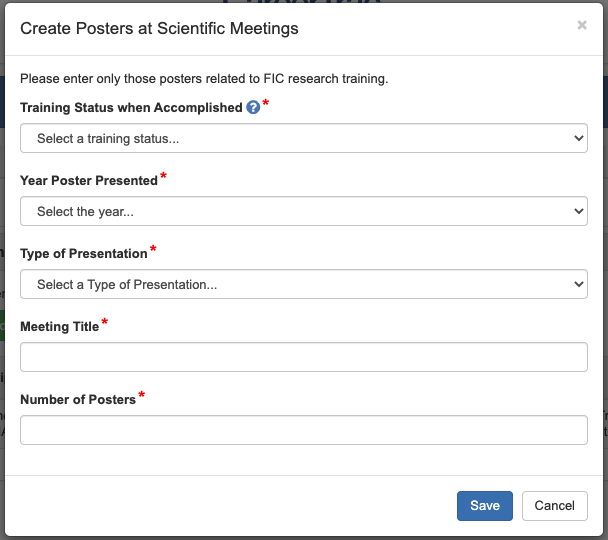Click the required asterisk beside Type of Presentation
This screenshot has height=540, width=608.
153,251
